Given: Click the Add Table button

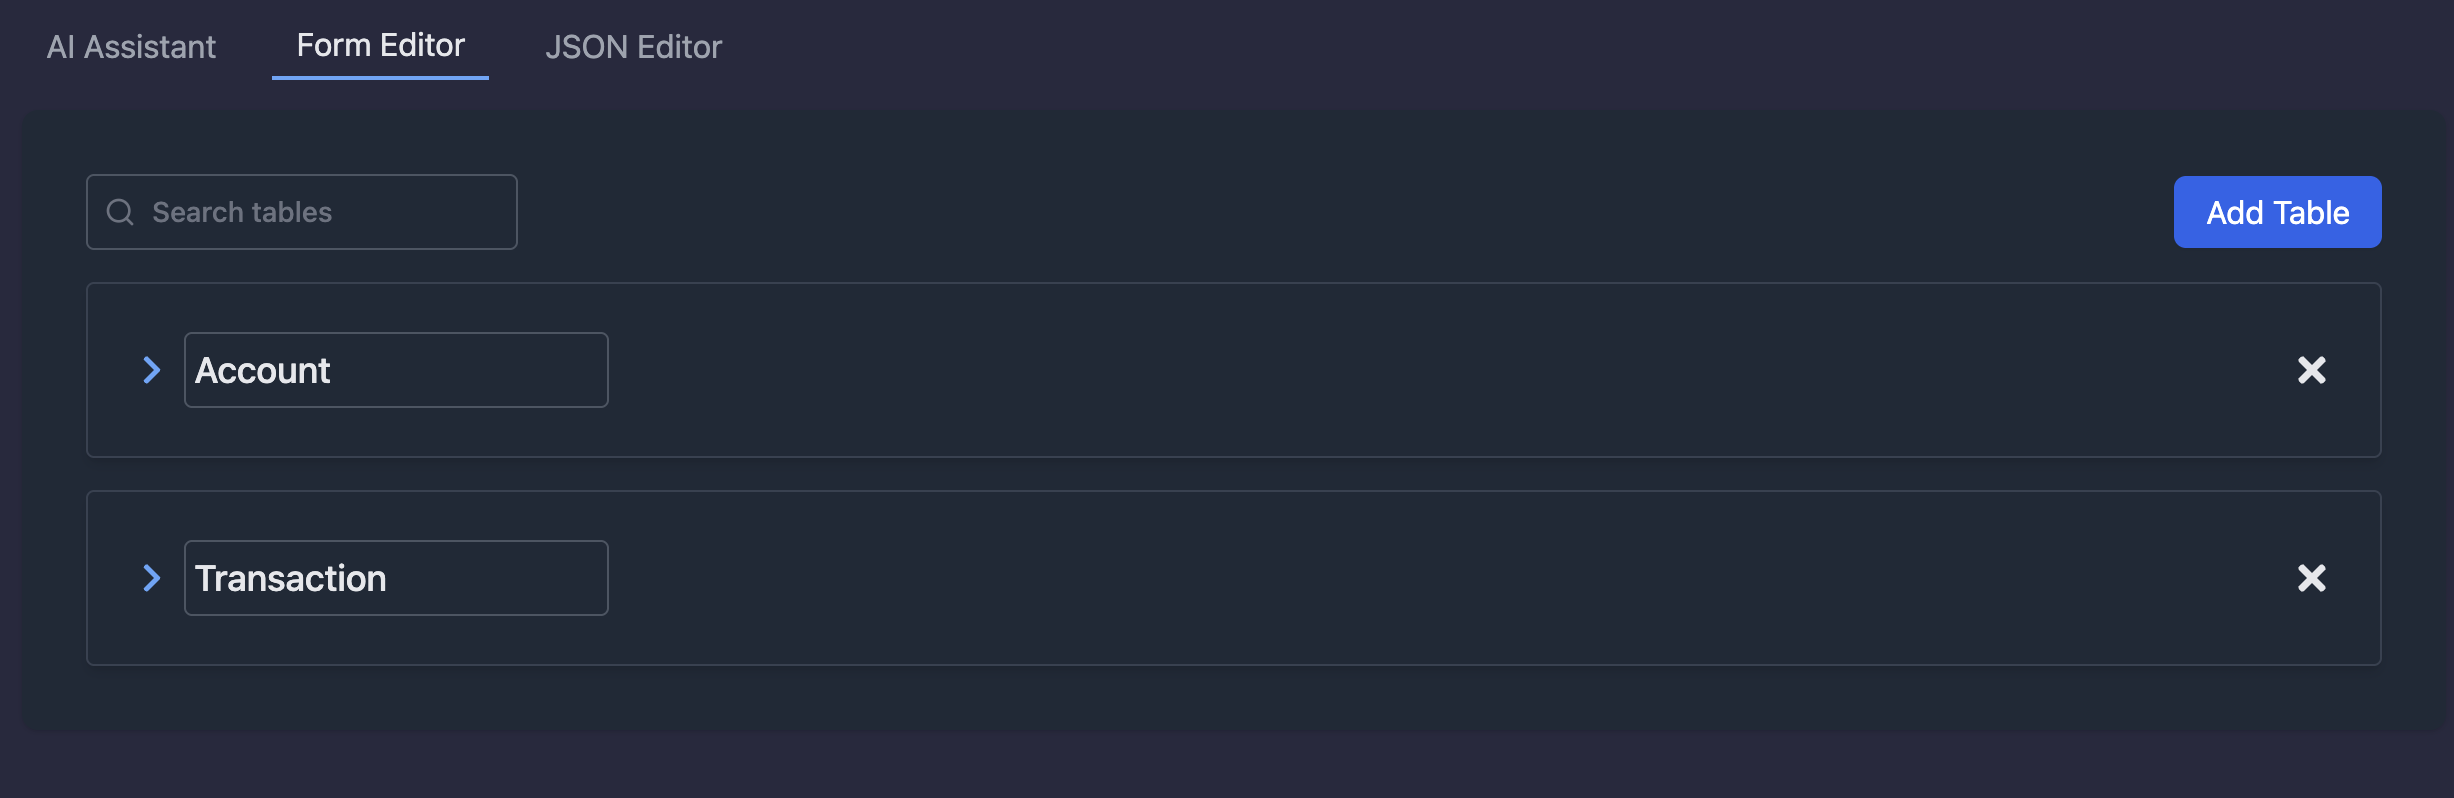Looking at the screenshot, I should [2277, 212].
